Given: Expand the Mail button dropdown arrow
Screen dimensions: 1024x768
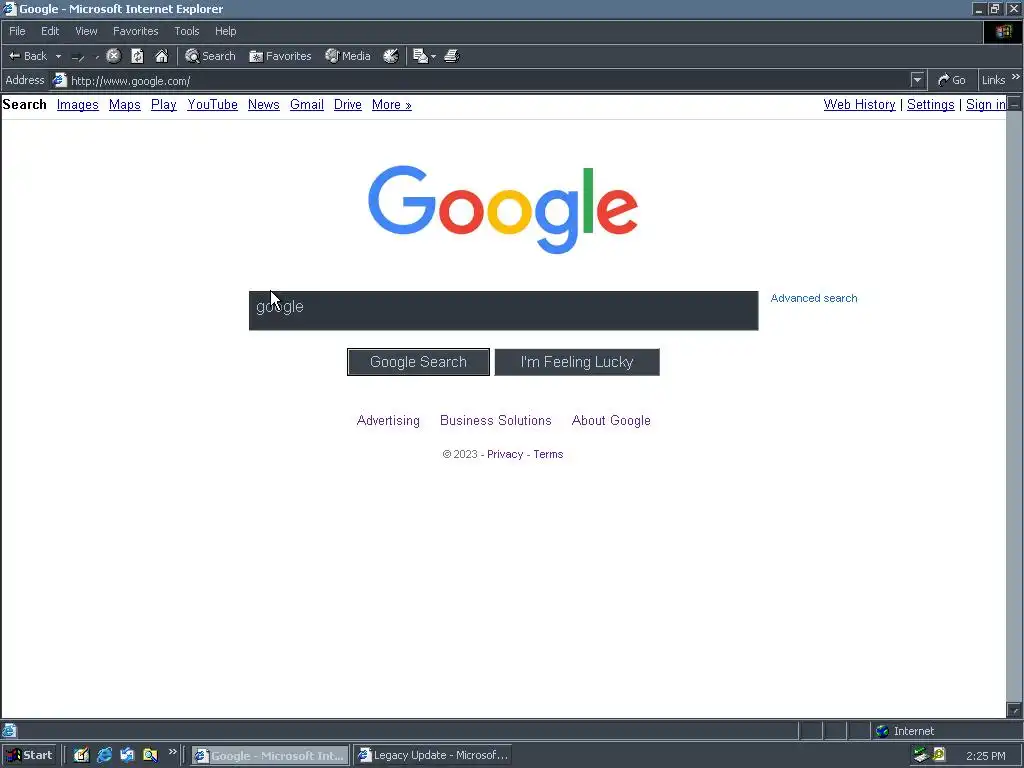Looking at the screenshot, I should [x=433, y=56].
